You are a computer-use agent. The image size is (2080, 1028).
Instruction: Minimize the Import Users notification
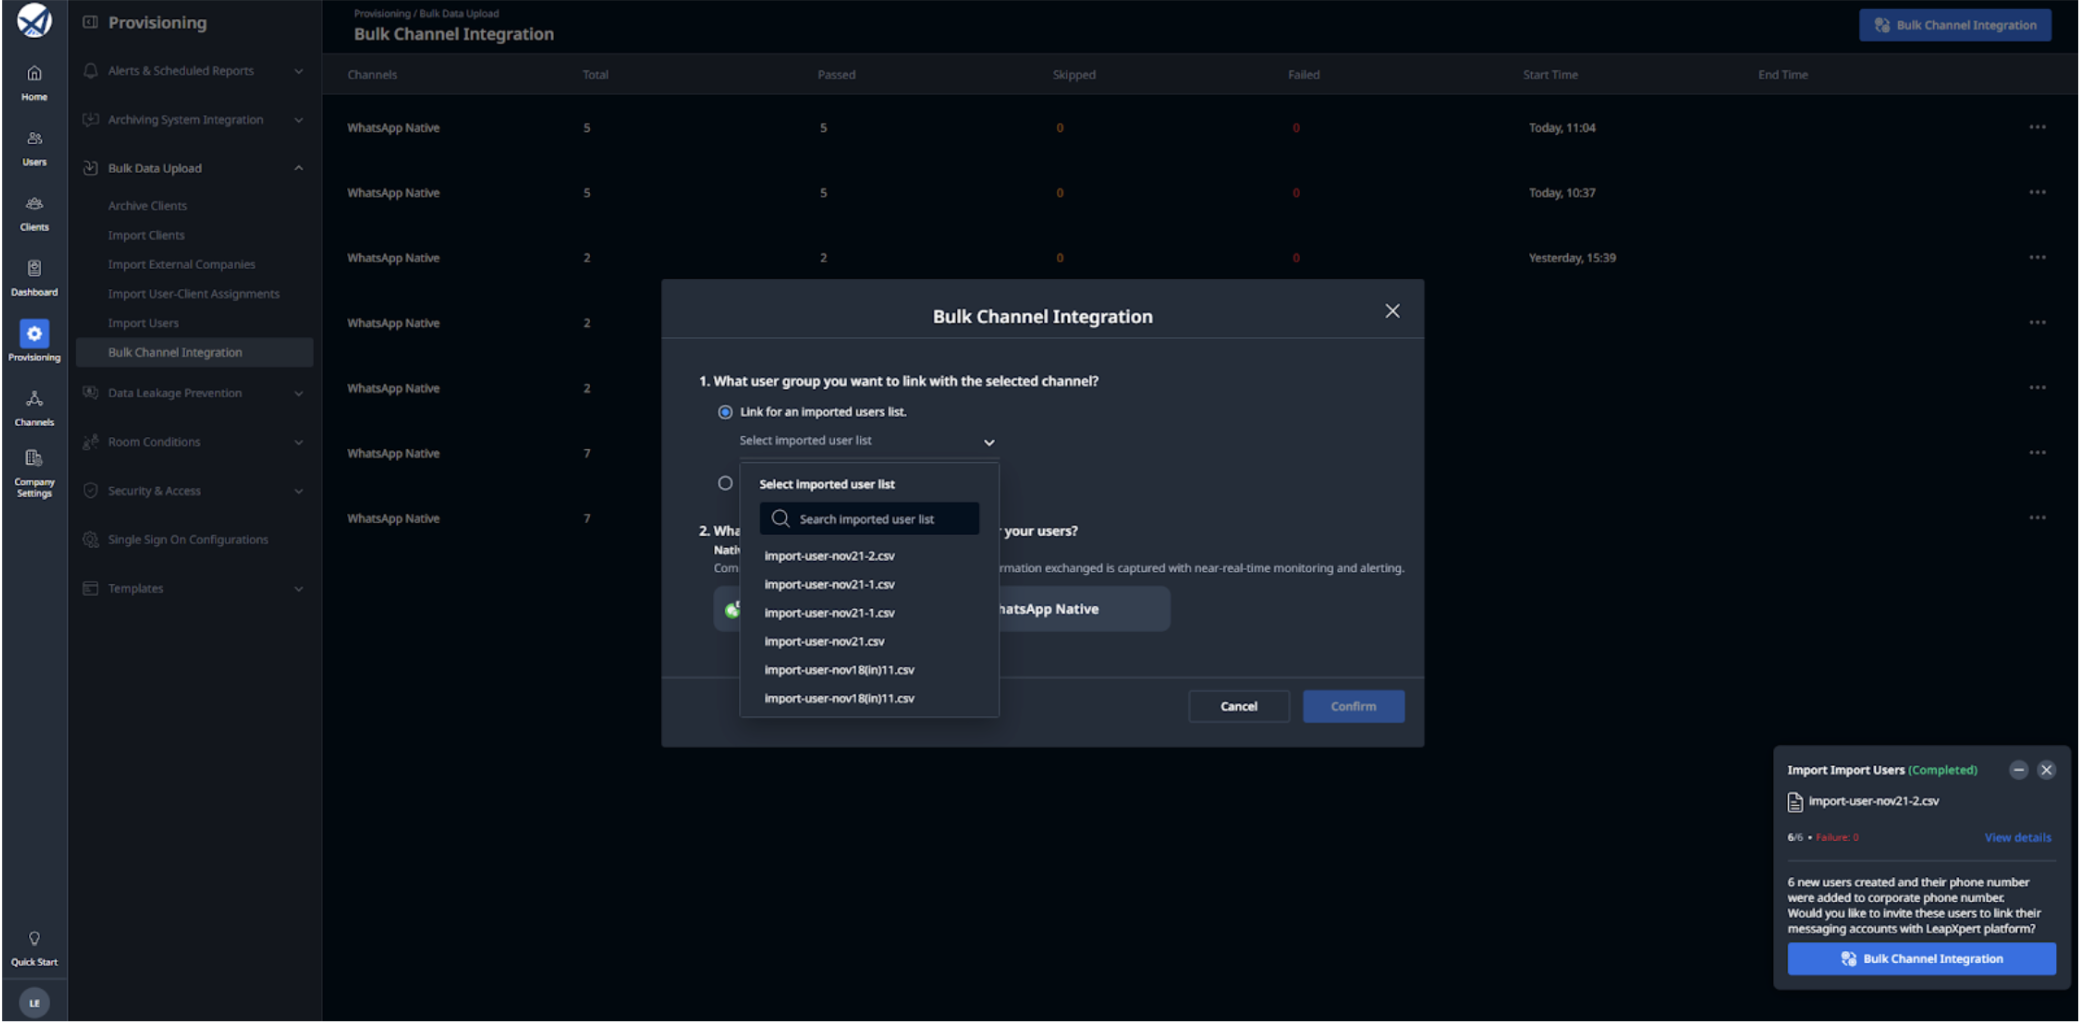(2018, 770)
